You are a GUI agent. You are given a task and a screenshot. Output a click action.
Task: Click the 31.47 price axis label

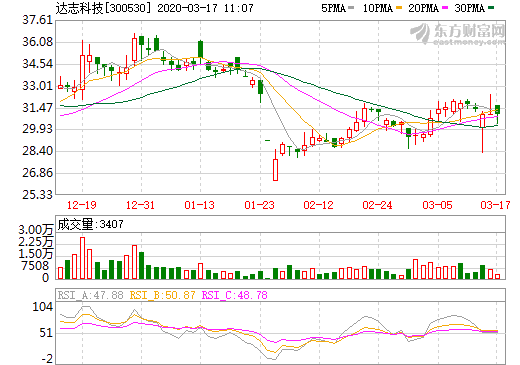pos(38,107)
